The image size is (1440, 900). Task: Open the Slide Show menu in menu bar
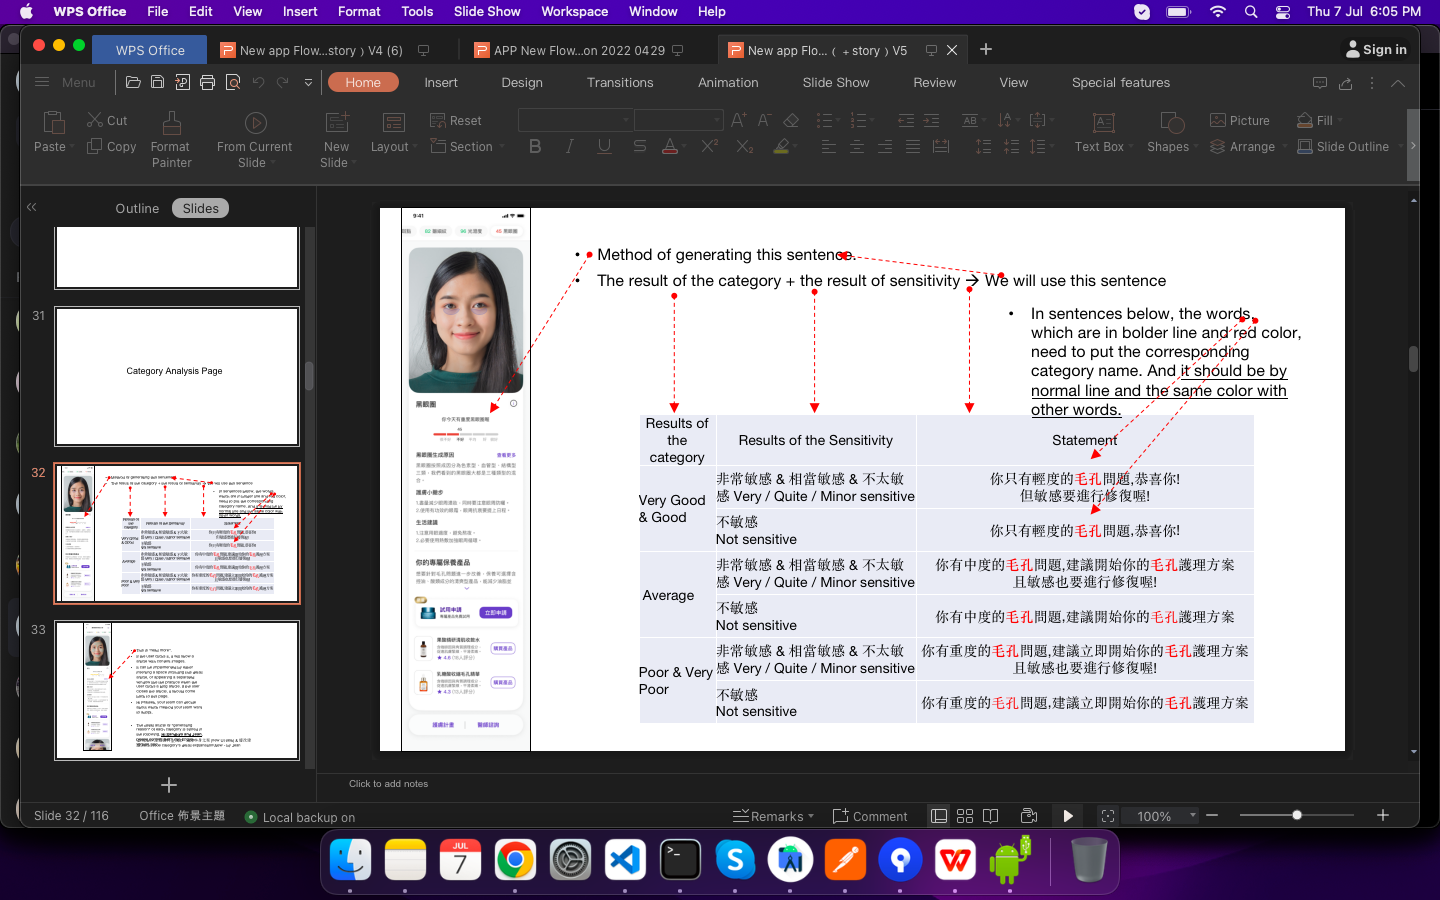pos(487,11)
